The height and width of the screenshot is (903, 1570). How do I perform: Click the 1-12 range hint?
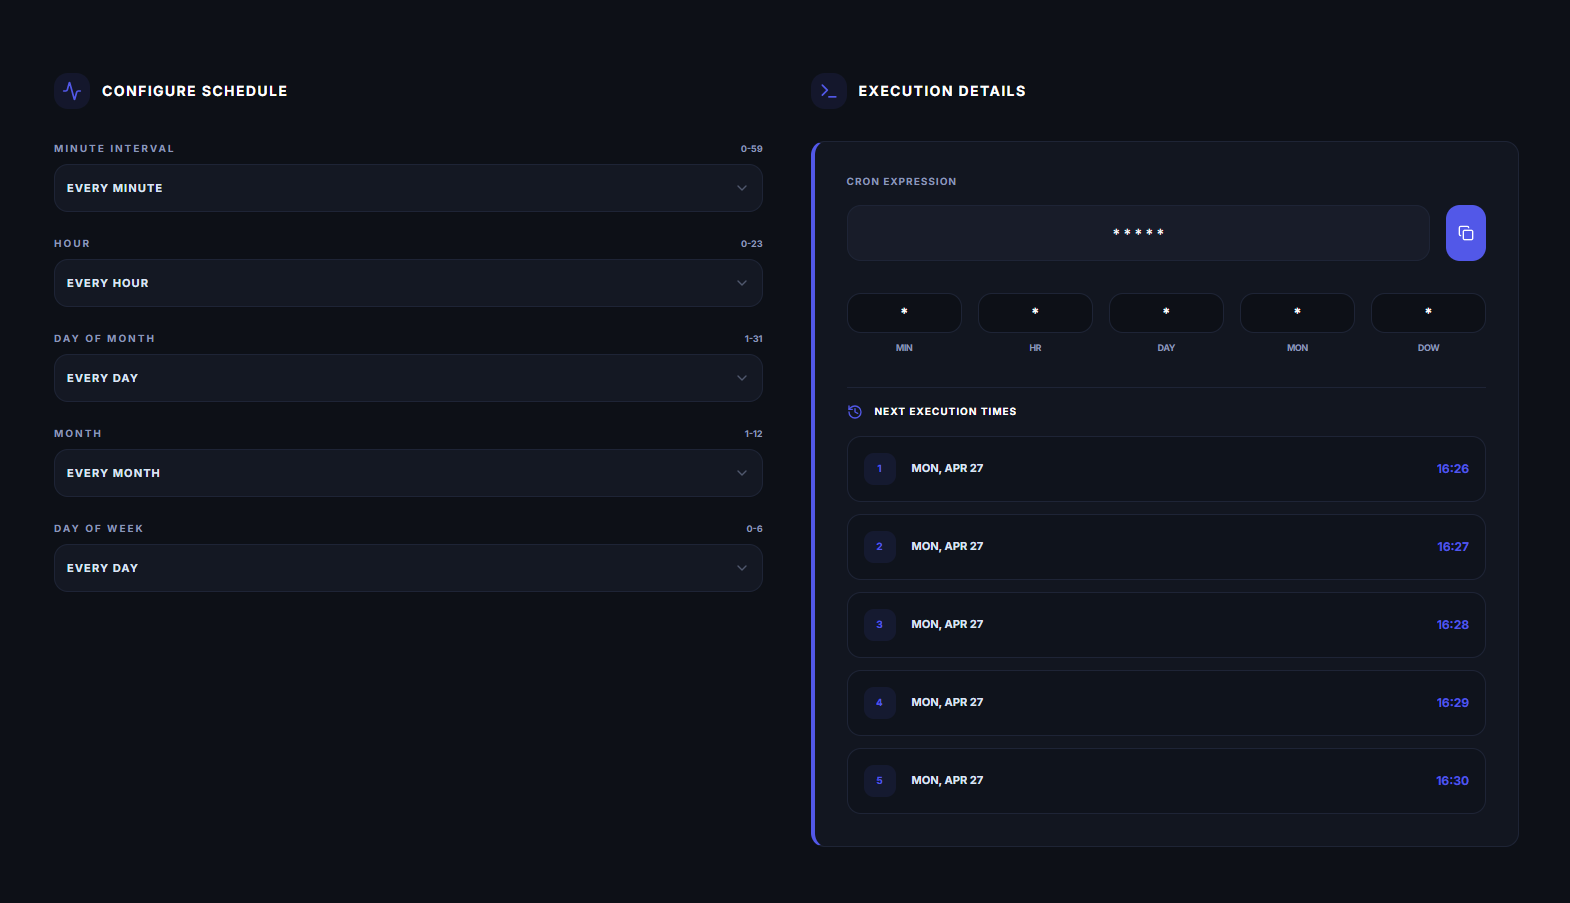click(753, 434)
